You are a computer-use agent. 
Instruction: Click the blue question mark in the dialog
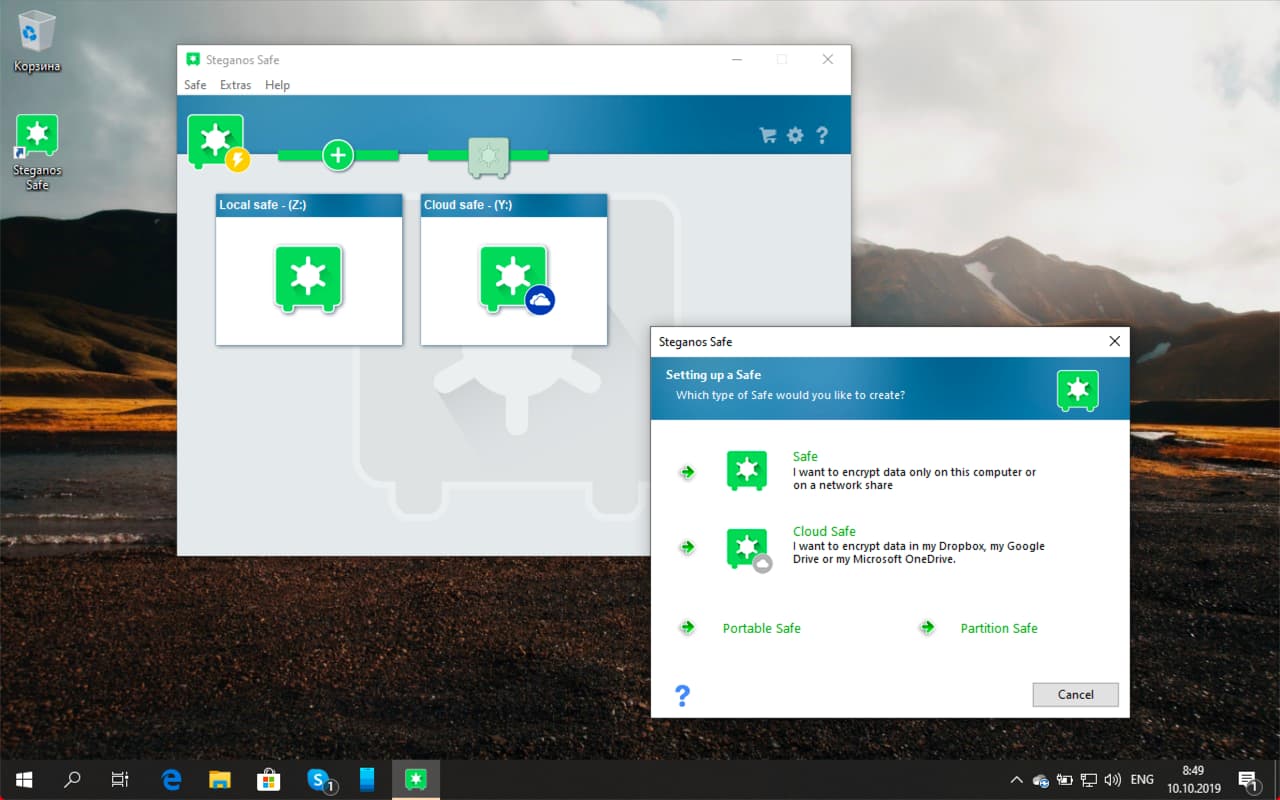(682, 695)
